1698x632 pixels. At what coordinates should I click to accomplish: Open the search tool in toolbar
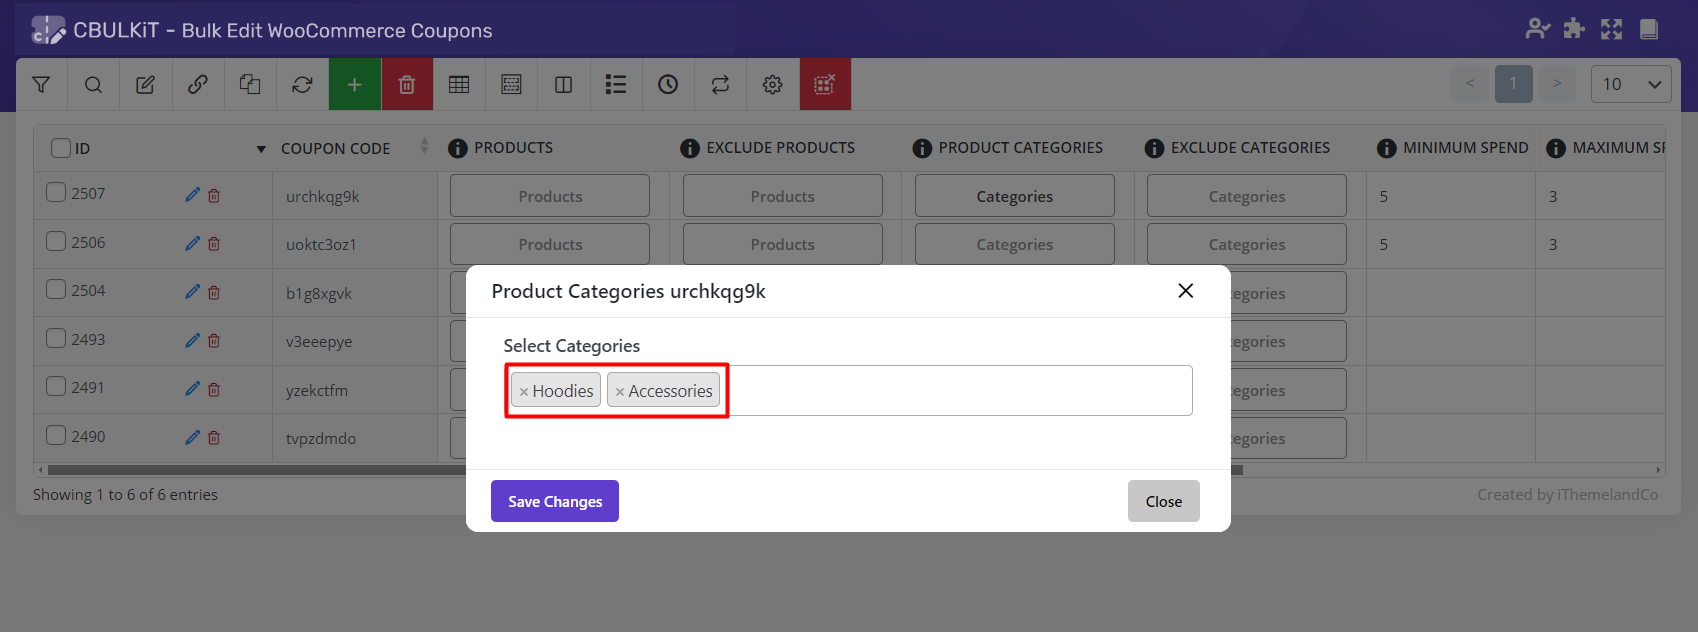(x=93, y=85)
